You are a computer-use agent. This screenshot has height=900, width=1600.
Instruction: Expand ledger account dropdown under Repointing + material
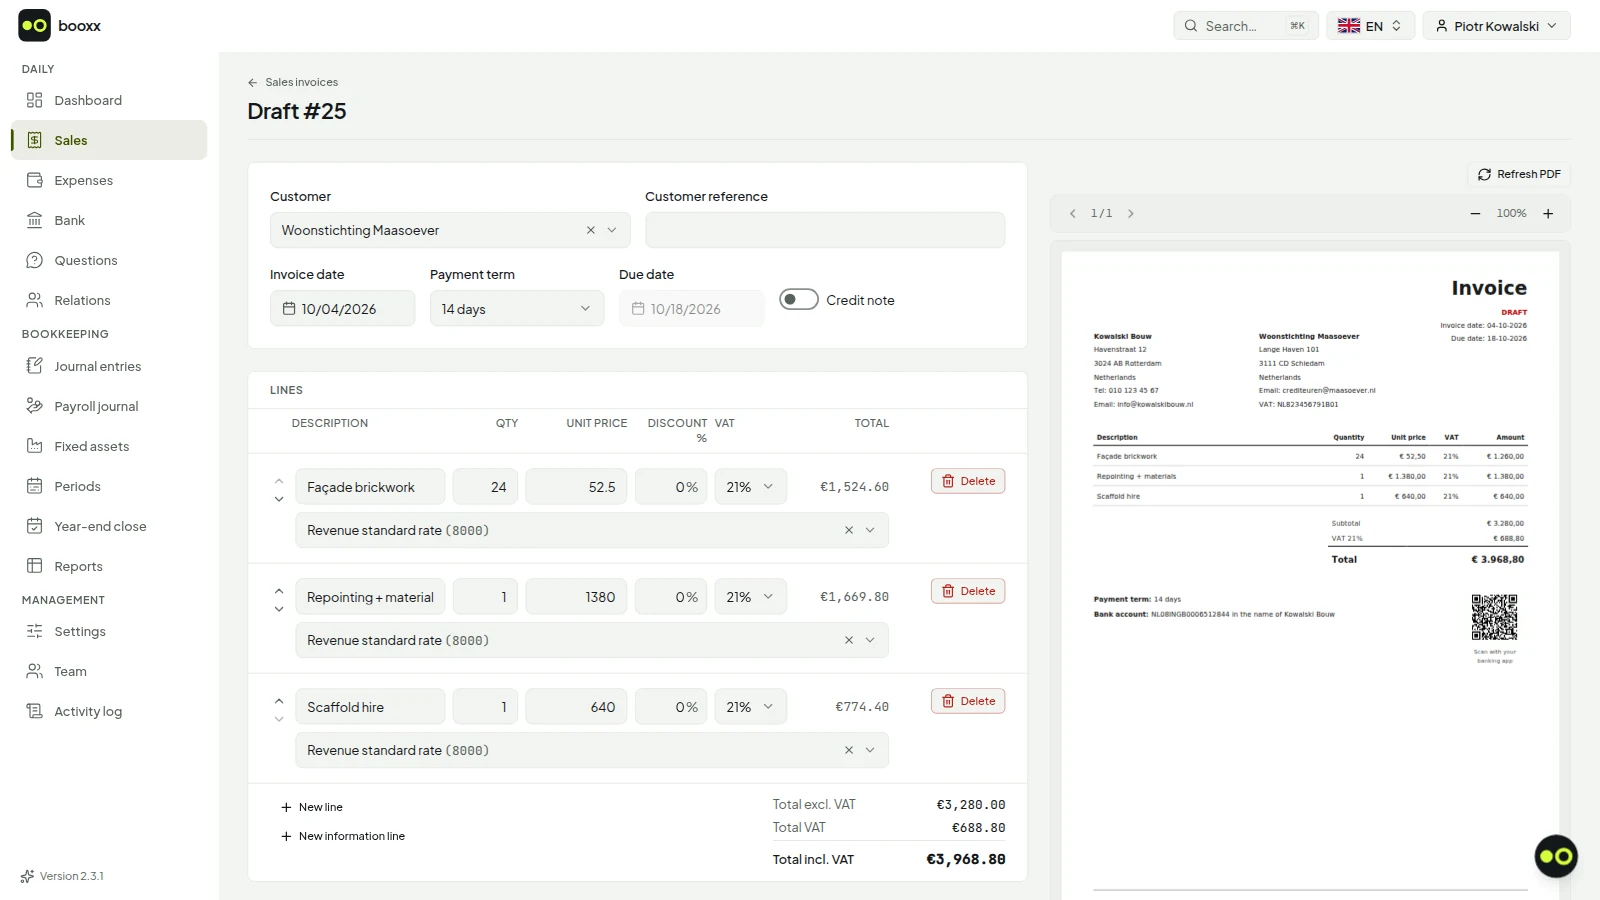coord(870,640)
